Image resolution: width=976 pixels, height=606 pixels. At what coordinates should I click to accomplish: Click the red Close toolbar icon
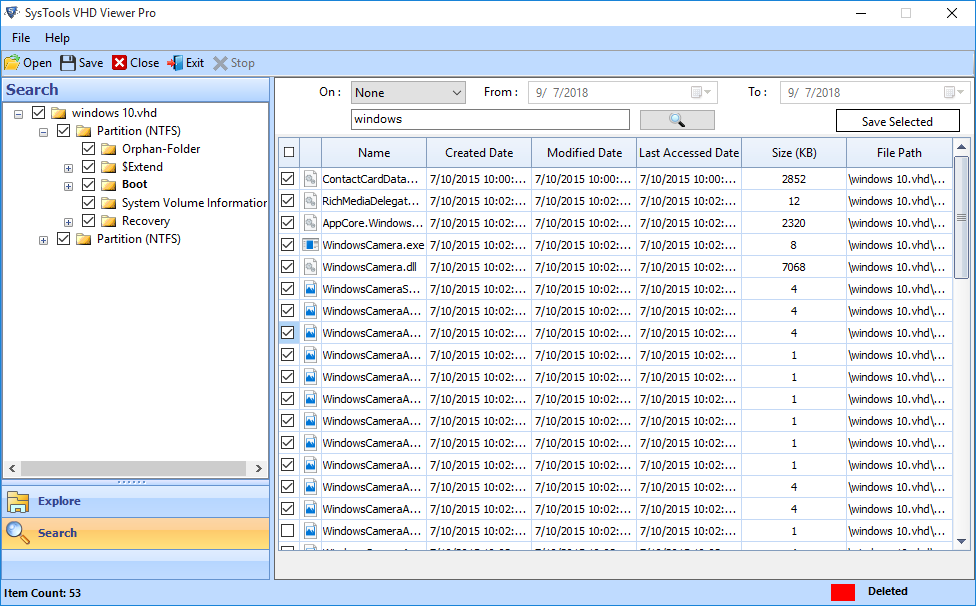click(120, 63)
